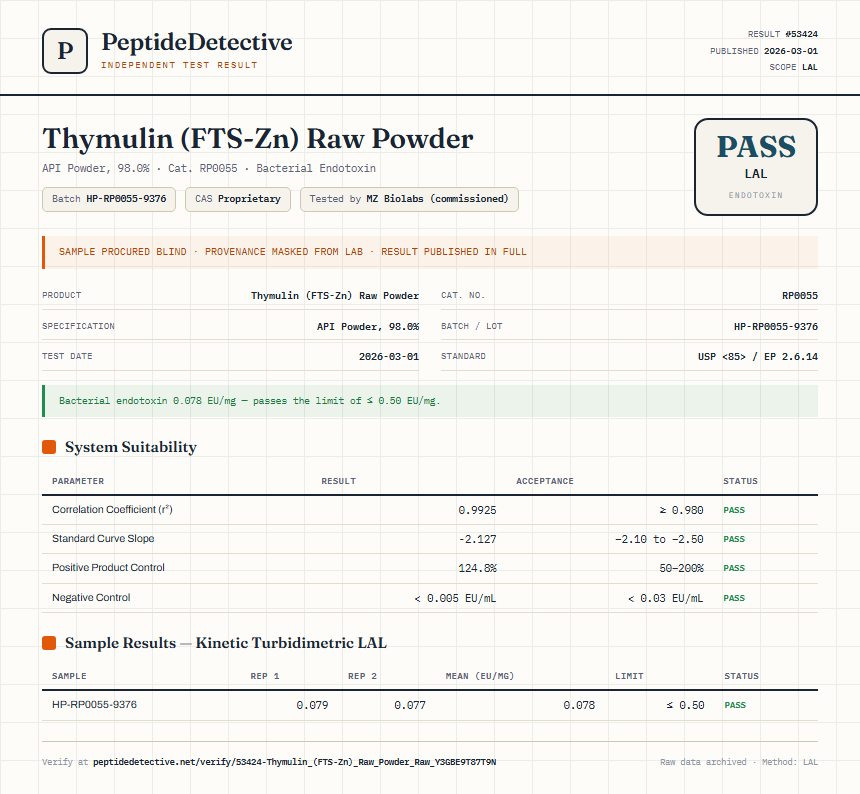Image resolution: width=860 pixels, height=794 pixels.
Task: Select published date 2026-03-01 in header
Action: 791,51
